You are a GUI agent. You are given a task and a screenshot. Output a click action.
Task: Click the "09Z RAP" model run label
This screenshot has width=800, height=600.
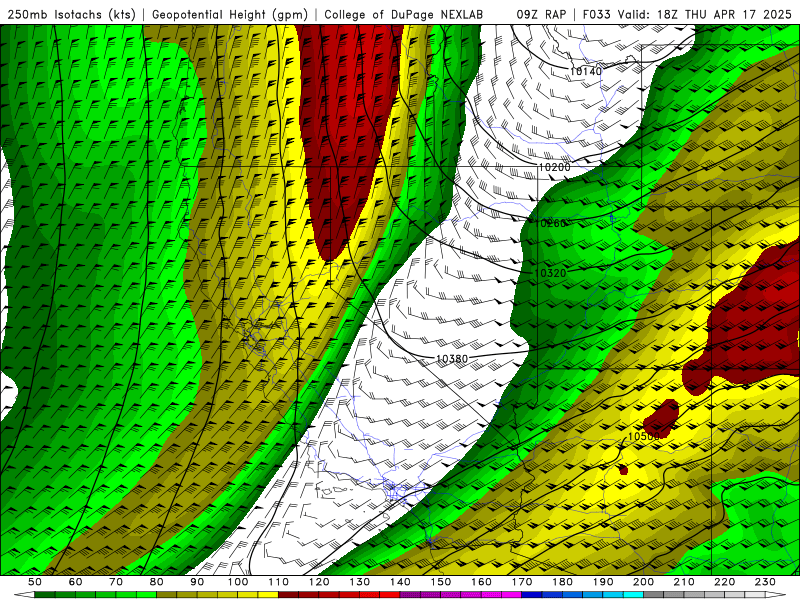tap(541, 14)
